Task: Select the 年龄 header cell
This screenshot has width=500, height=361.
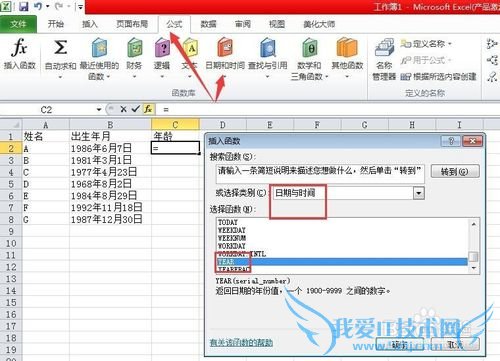Action: pyautogui.click(x=175, y=136)
